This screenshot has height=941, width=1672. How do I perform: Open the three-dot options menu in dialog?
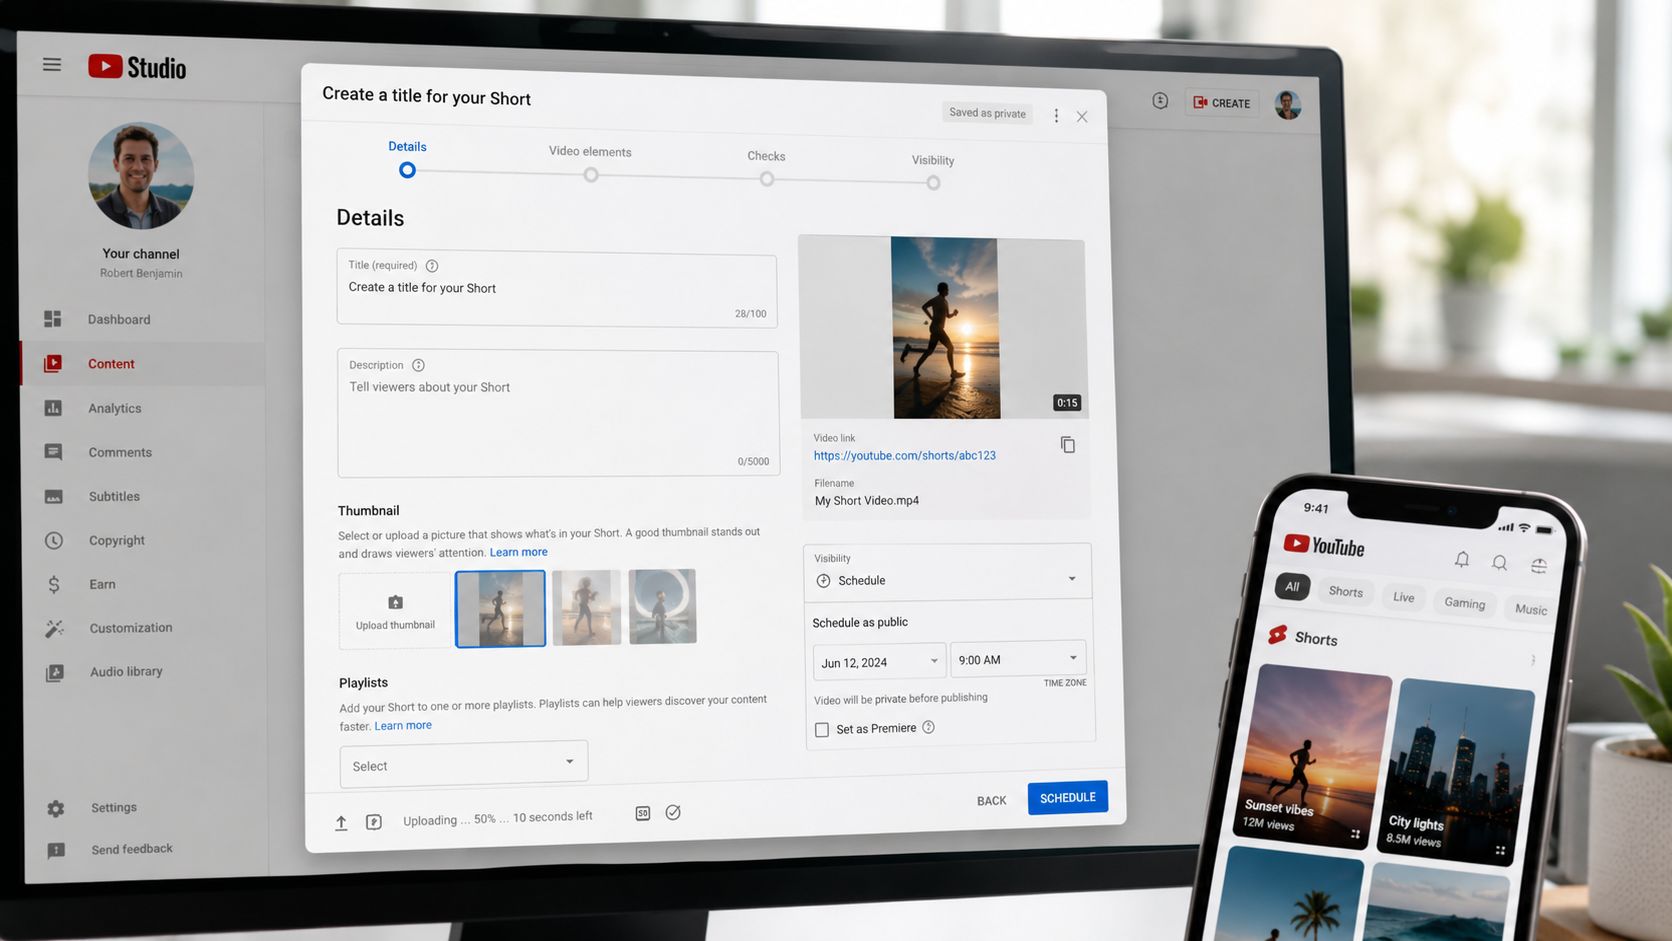[1056, 115]
